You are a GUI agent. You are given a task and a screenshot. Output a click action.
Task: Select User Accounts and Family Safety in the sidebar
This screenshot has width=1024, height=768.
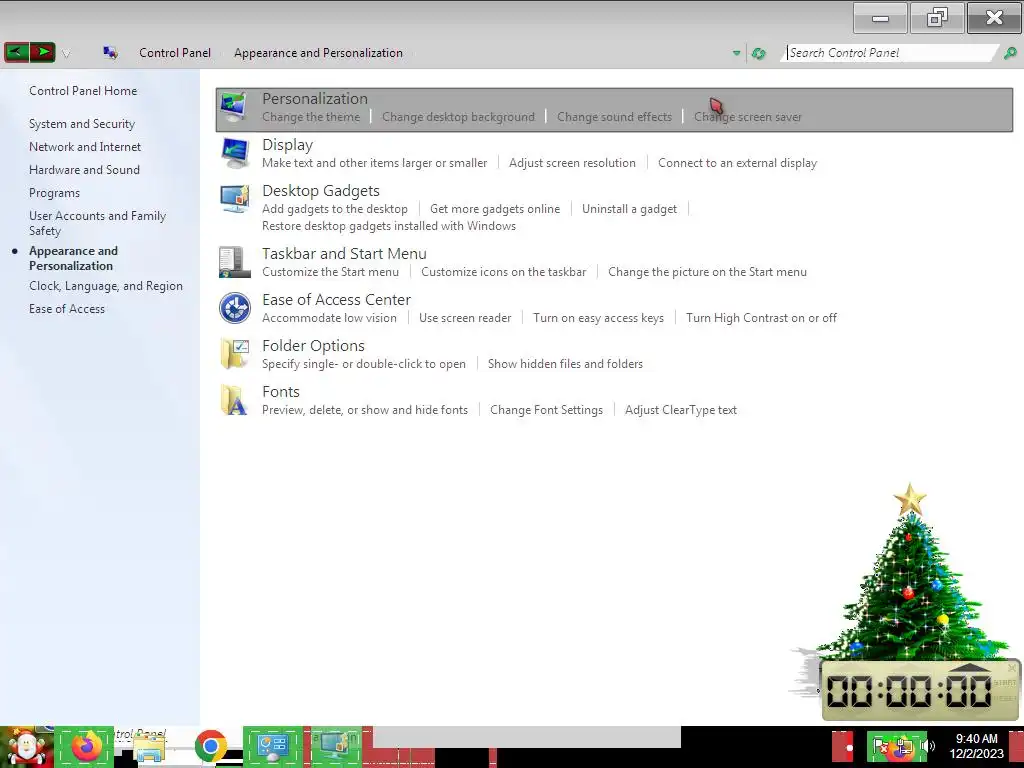[x=97, y=223]
